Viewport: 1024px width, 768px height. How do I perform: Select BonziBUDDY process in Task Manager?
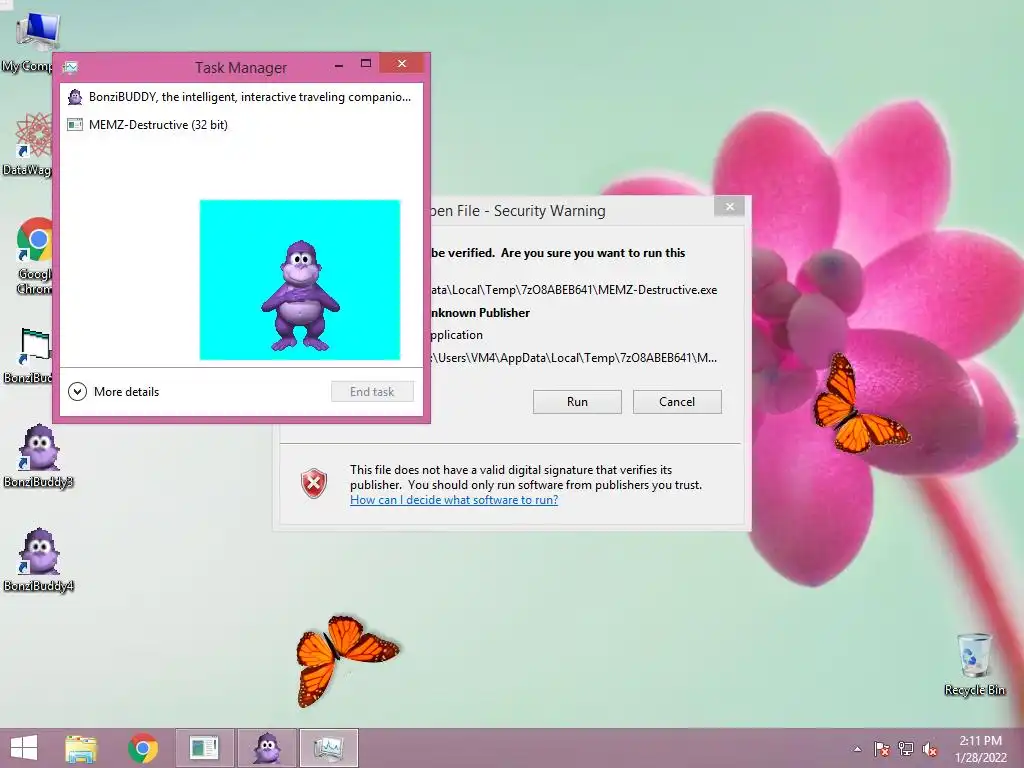241,97
